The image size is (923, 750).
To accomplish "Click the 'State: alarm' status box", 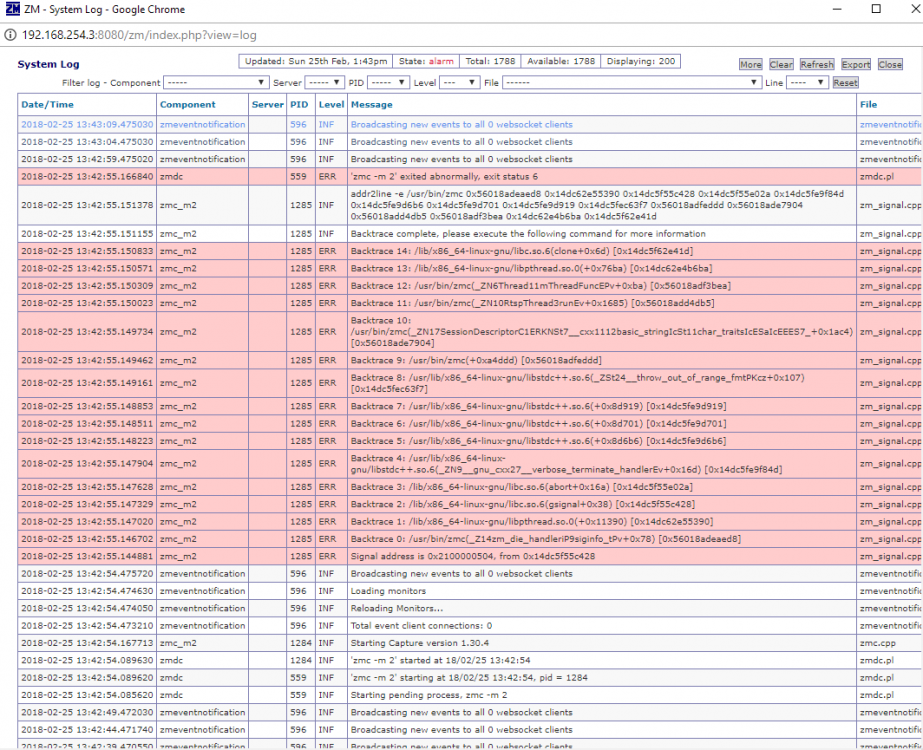I will click(426, 61).
